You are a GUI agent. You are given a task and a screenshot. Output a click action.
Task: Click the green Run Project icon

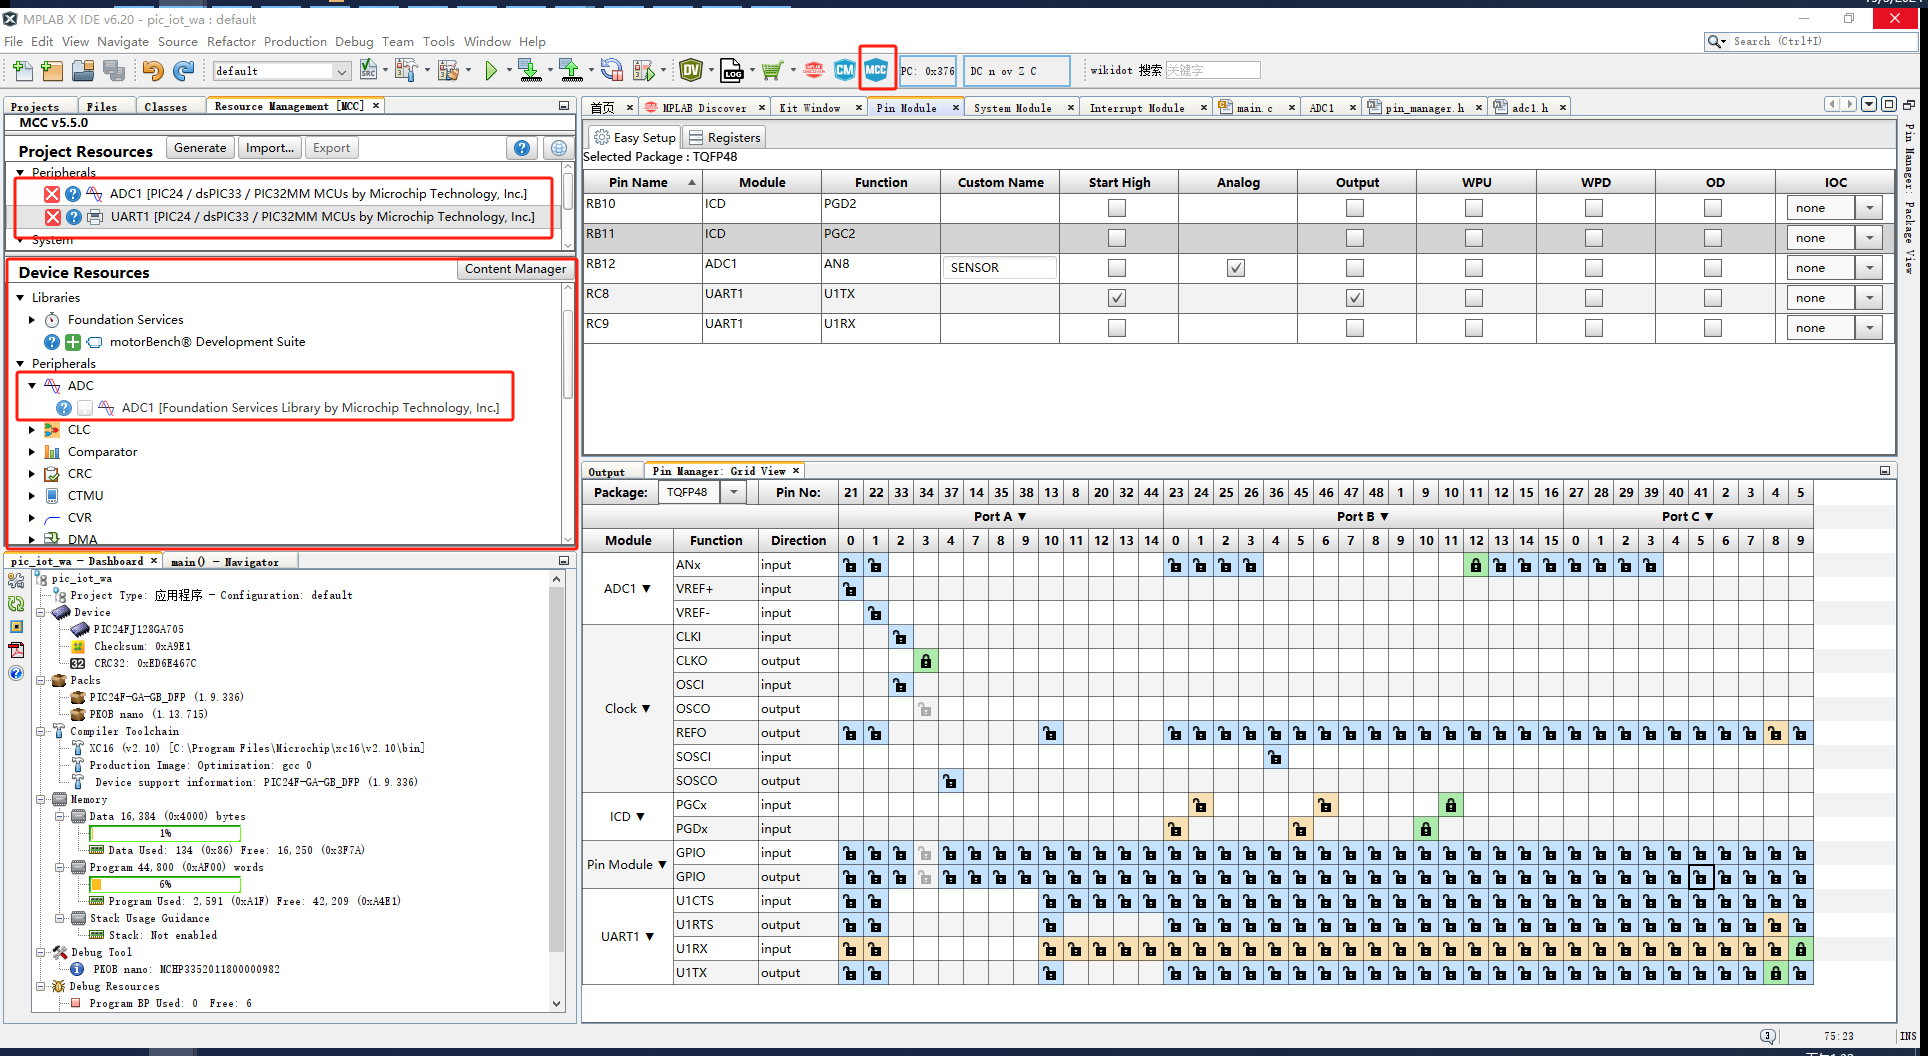coord(490,70)
